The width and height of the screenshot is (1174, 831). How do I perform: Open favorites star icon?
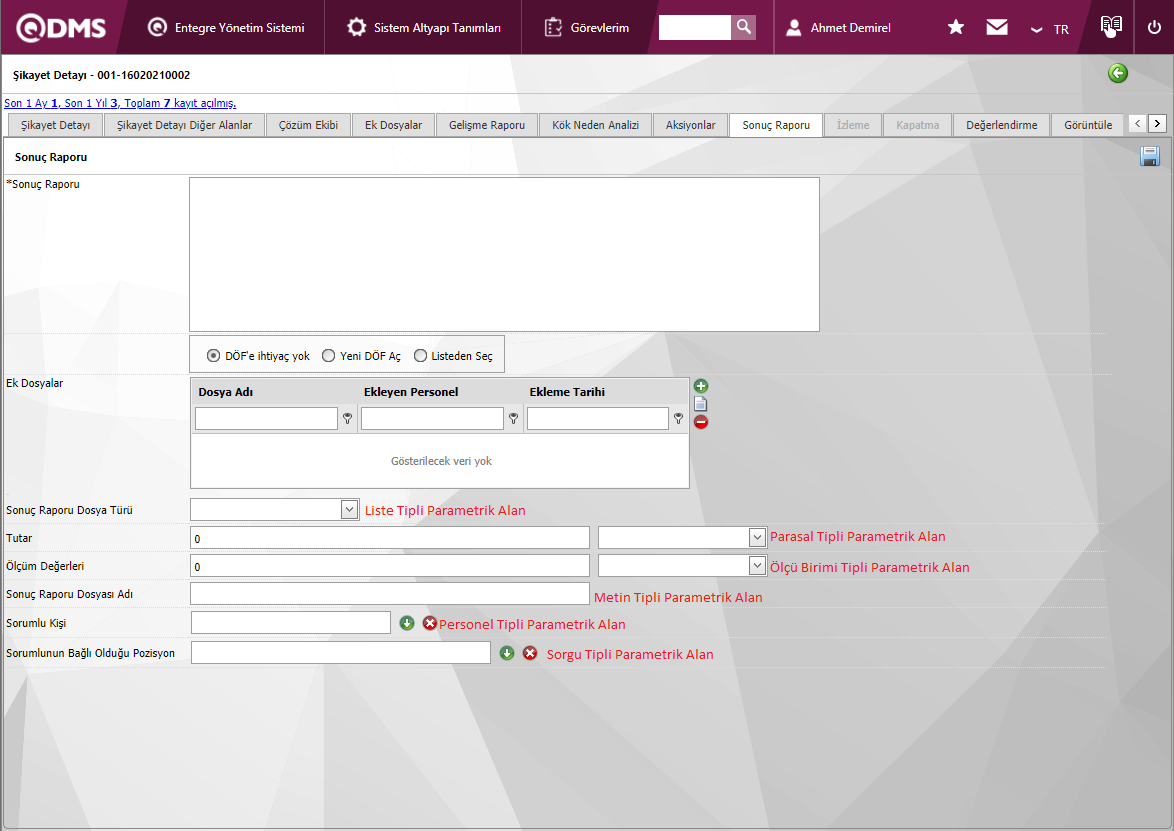coord(955,28)
